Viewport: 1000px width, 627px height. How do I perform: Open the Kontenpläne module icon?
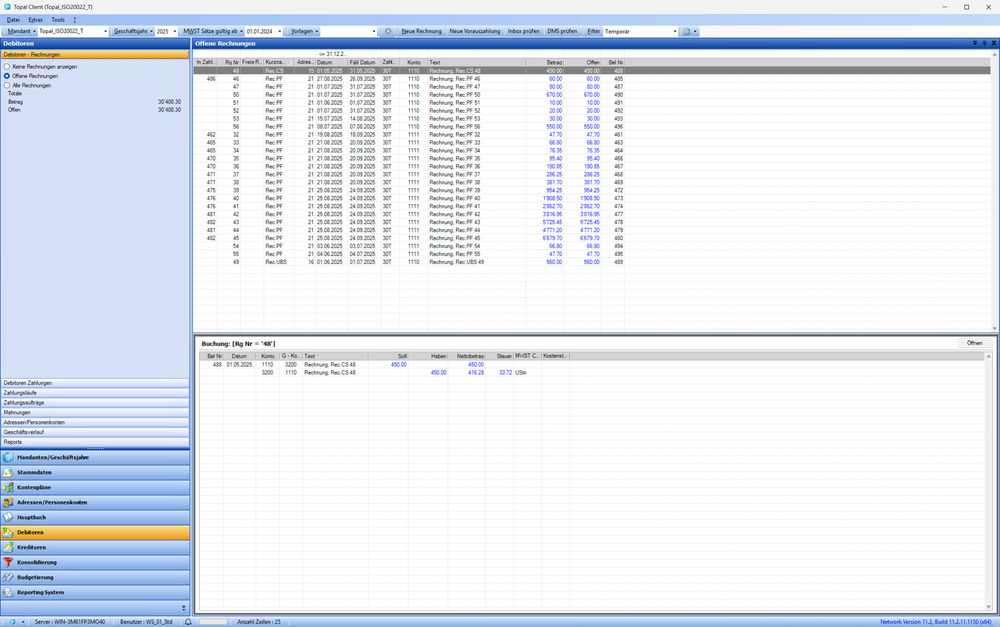pos(9,487)
